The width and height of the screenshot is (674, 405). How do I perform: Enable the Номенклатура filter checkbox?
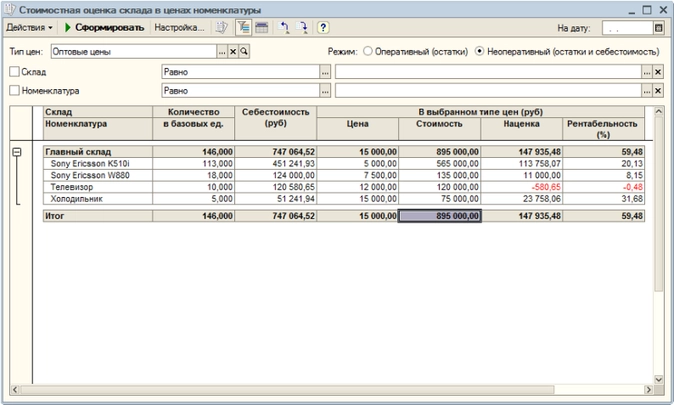tap(14, 91)
